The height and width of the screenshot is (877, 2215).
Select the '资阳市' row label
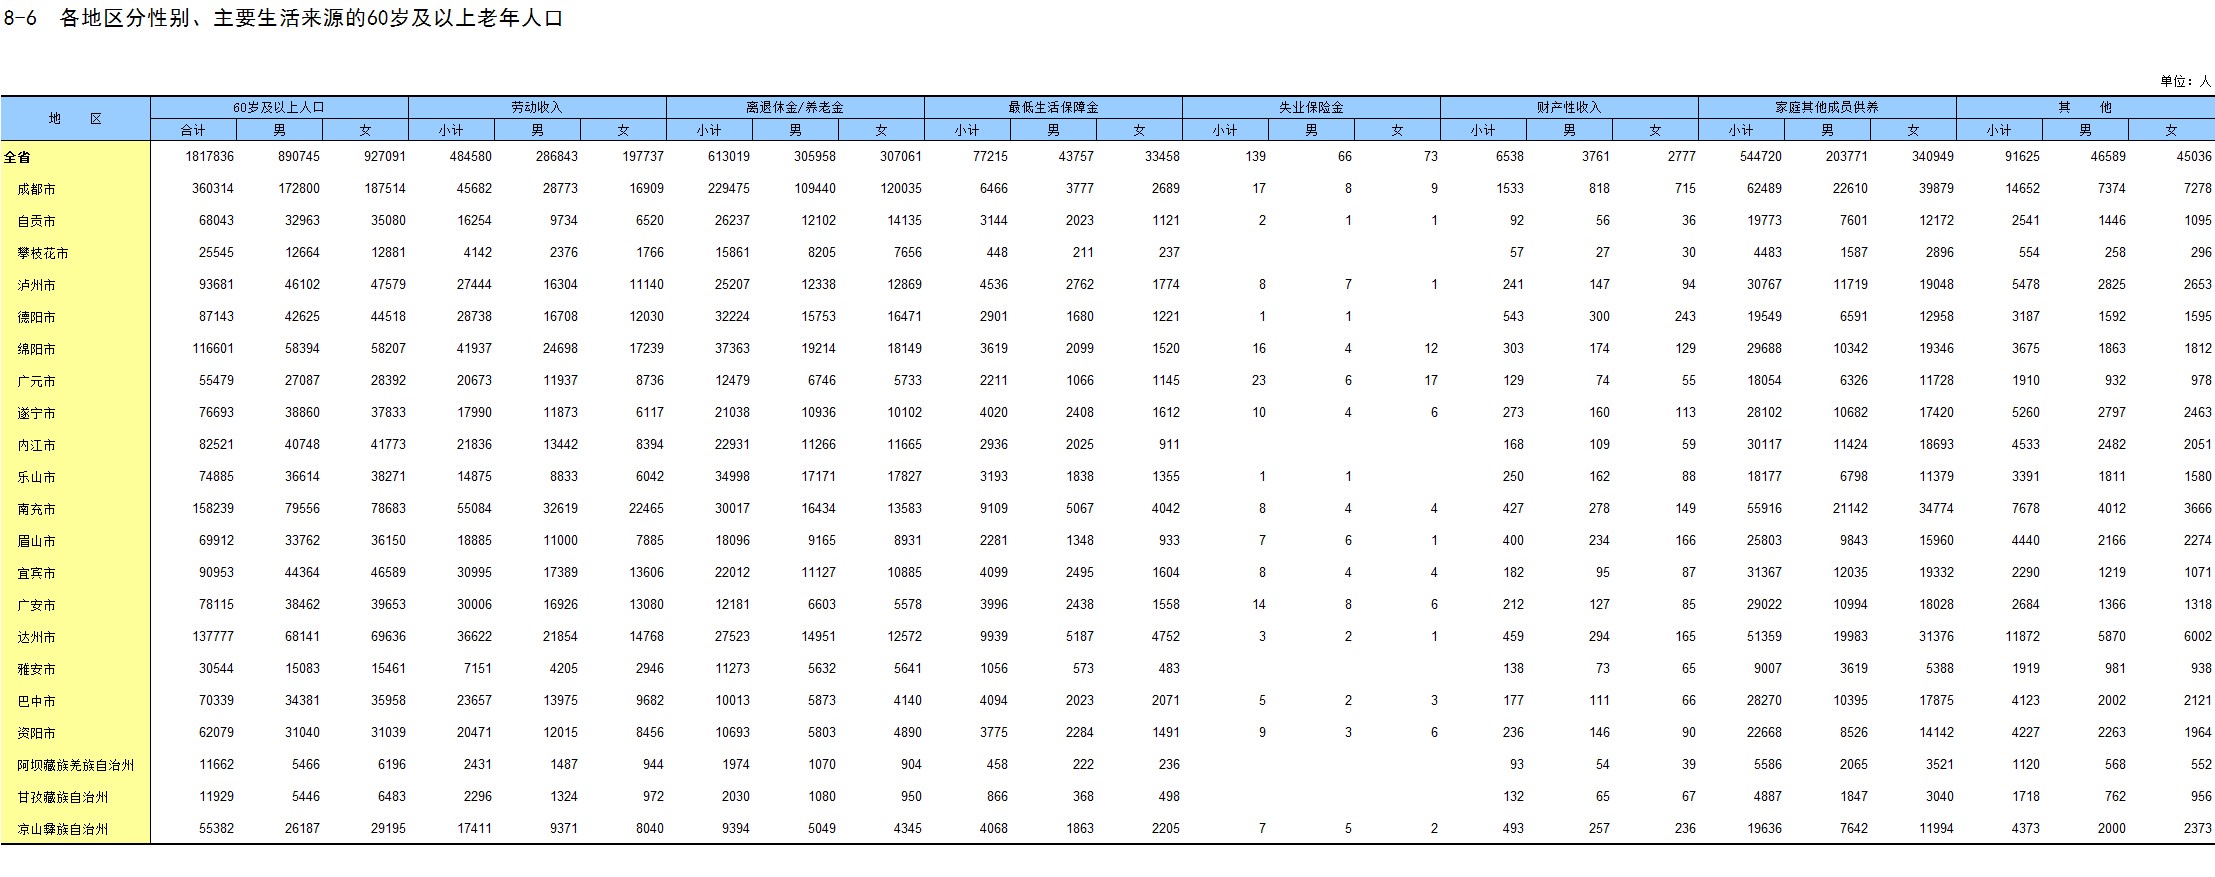[36, 733]
